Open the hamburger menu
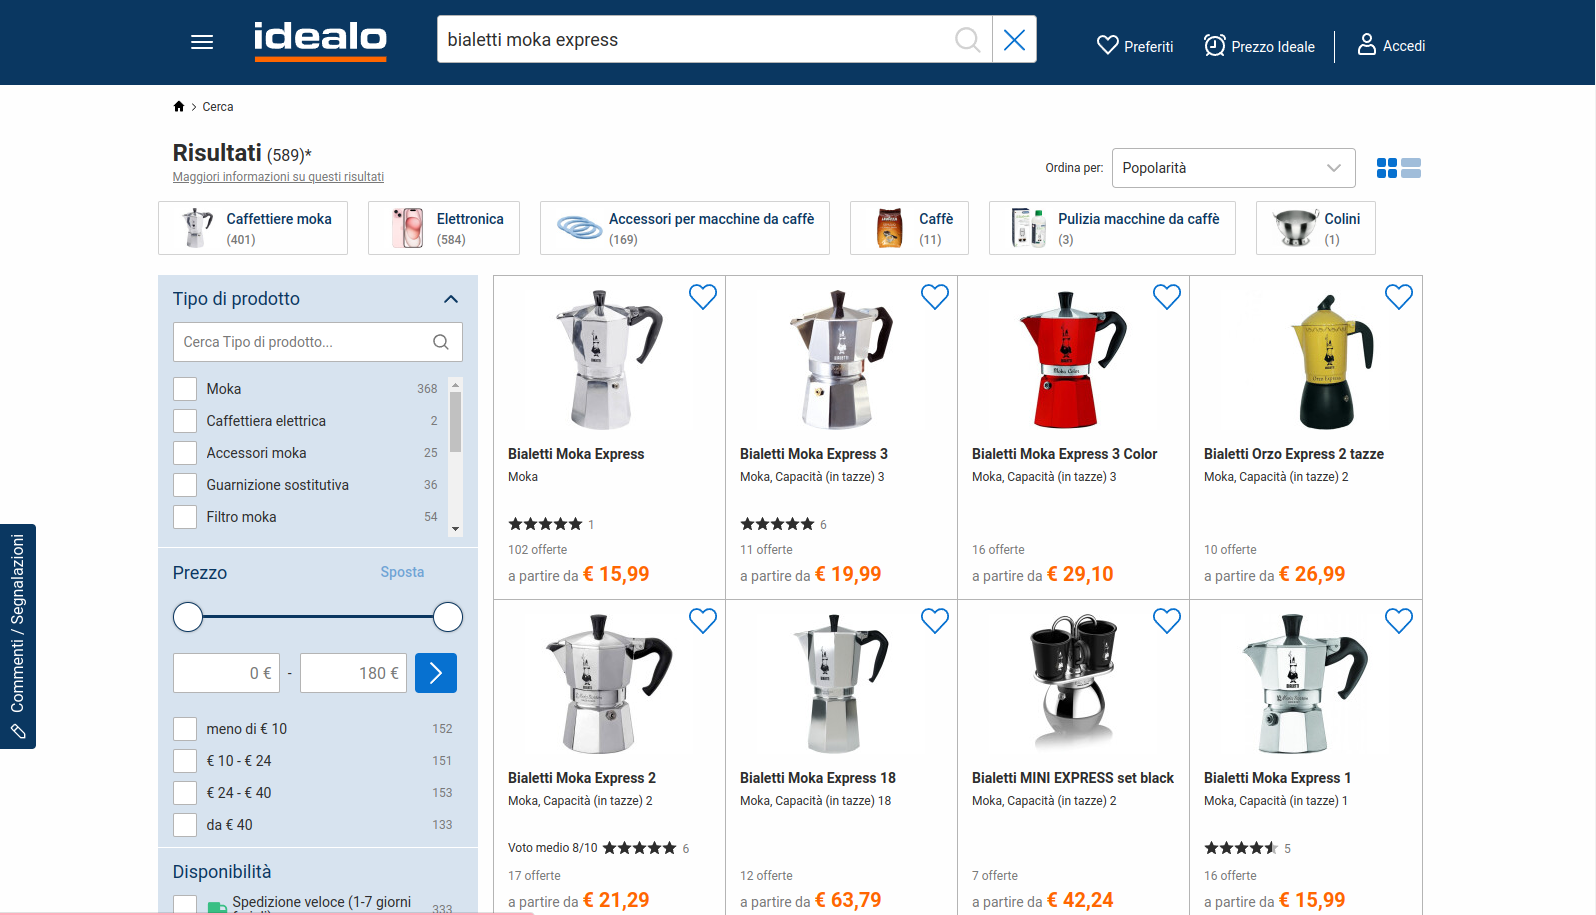The height and width of the screenshot is (915, 1596). (x=202, y=42)
